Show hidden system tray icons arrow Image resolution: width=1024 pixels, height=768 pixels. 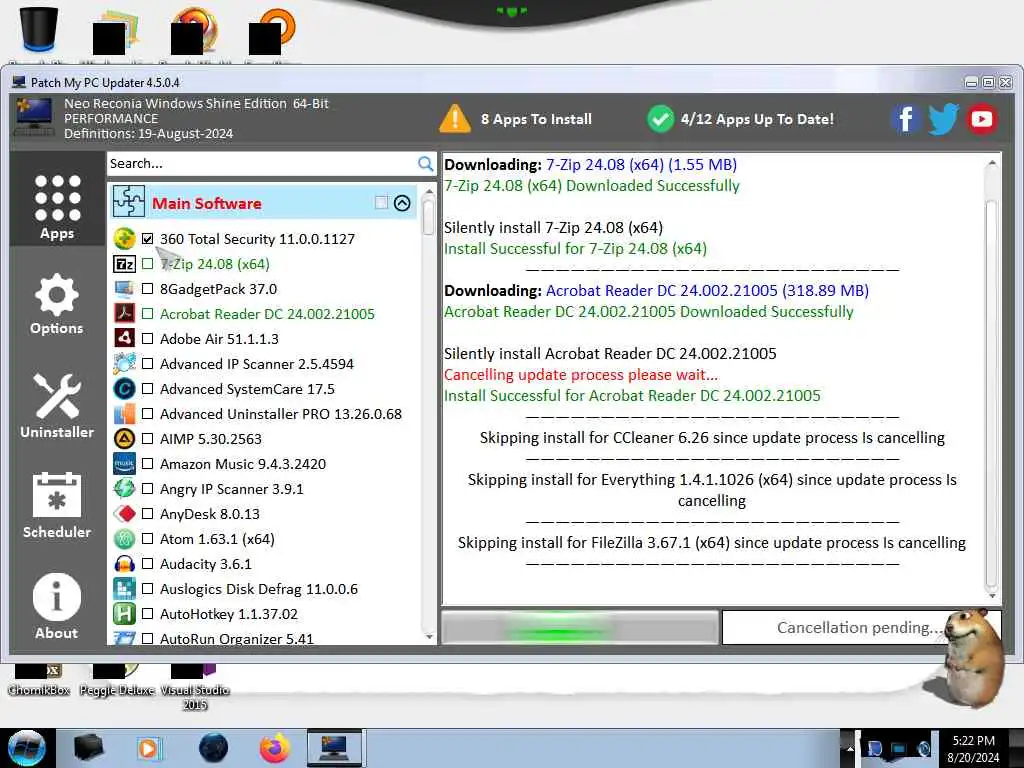[850, 748]
